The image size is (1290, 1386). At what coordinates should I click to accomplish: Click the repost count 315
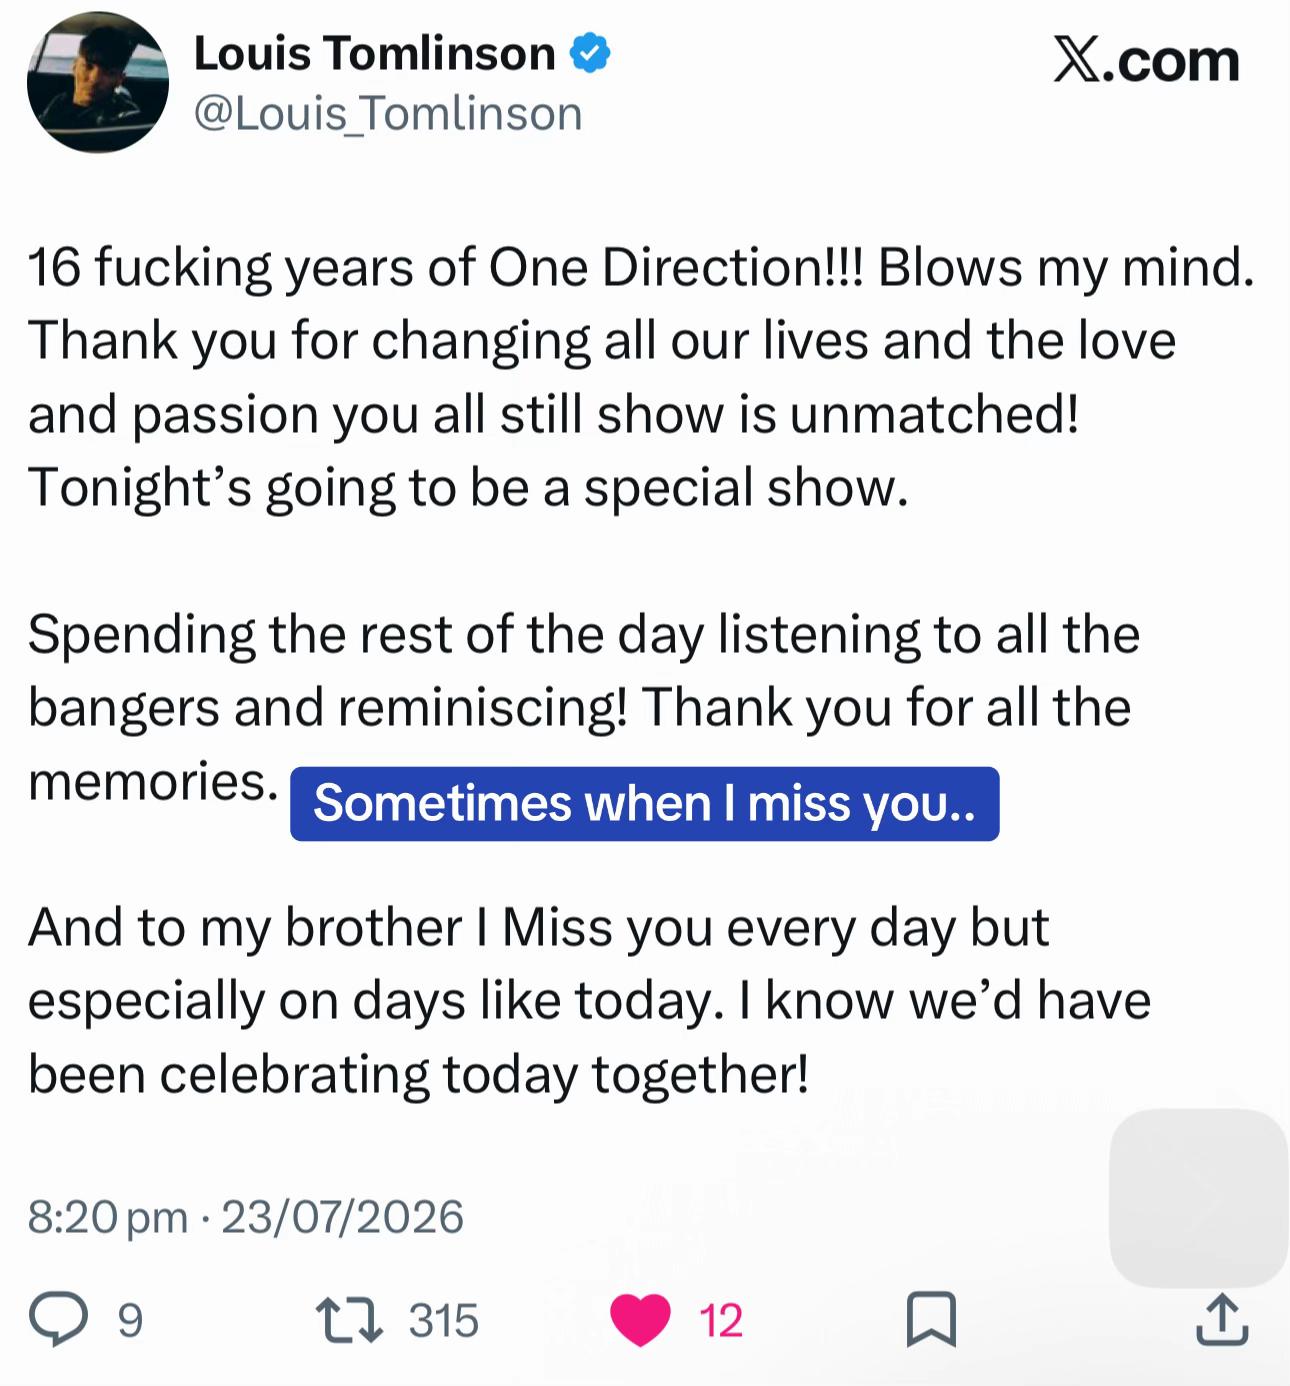tap(443, 1321)
